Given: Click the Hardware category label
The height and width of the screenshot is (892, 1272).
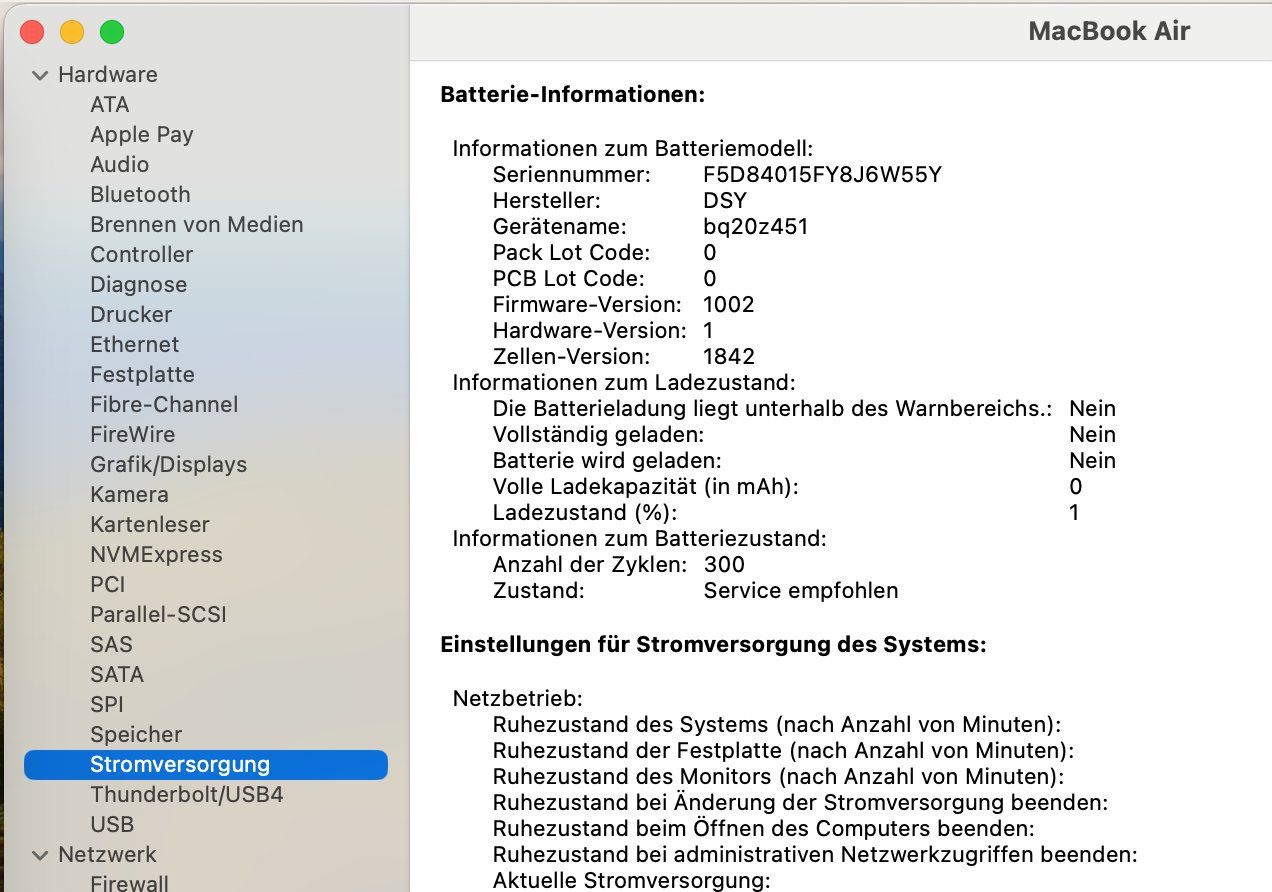Looking at the screenshot, I should 108,75.
